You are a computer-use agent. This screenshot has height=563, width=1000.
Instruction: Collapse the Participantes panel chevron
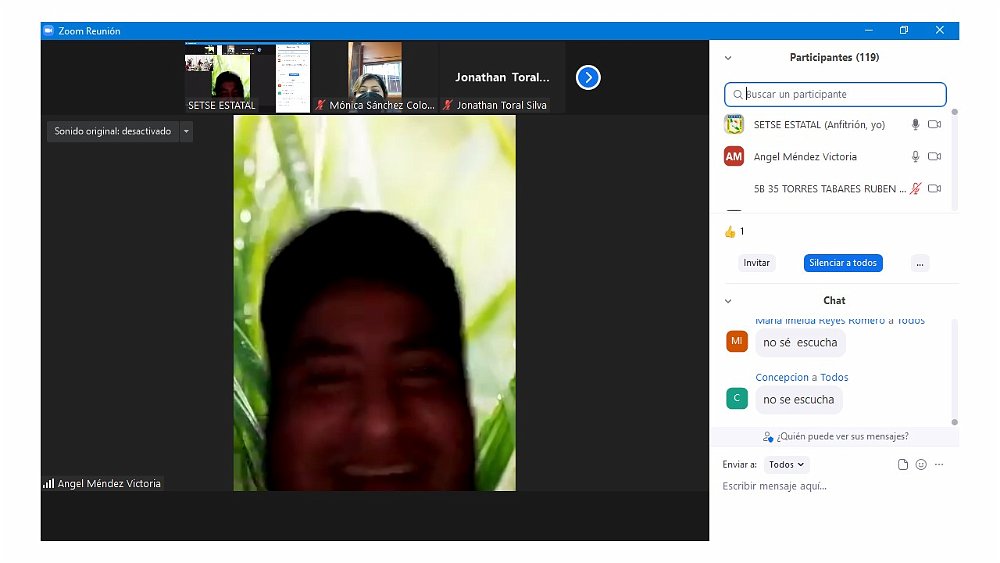(728, 58)
